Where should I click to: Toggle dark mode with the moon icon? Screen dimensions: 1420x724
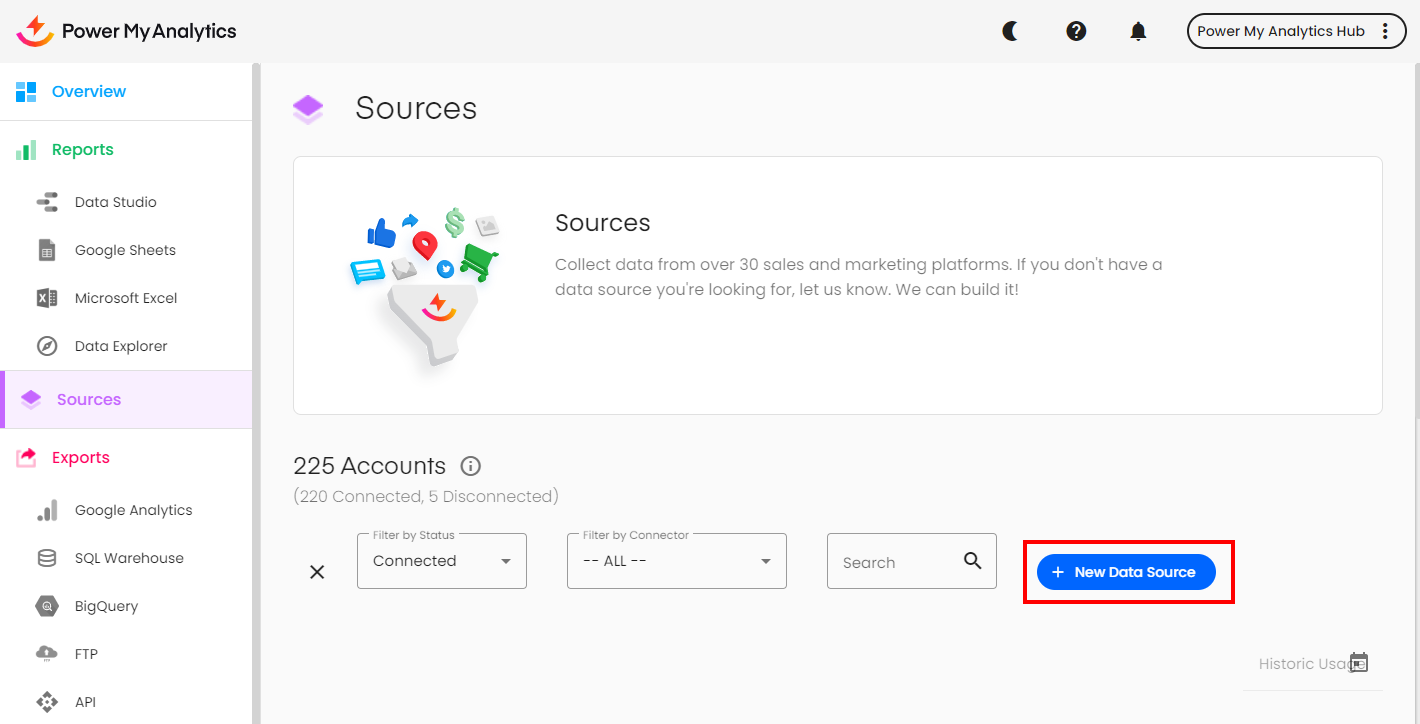click(1011, 31)
